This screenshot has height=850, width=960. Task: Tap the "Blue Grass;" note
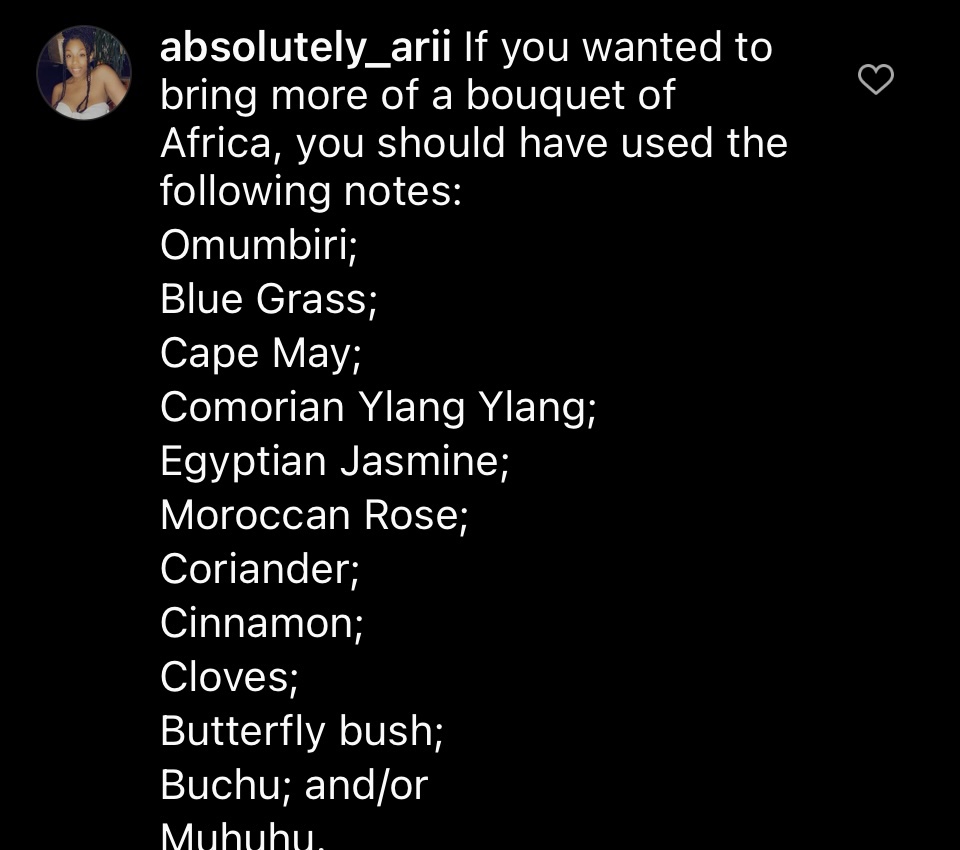[x=269, y=299]
